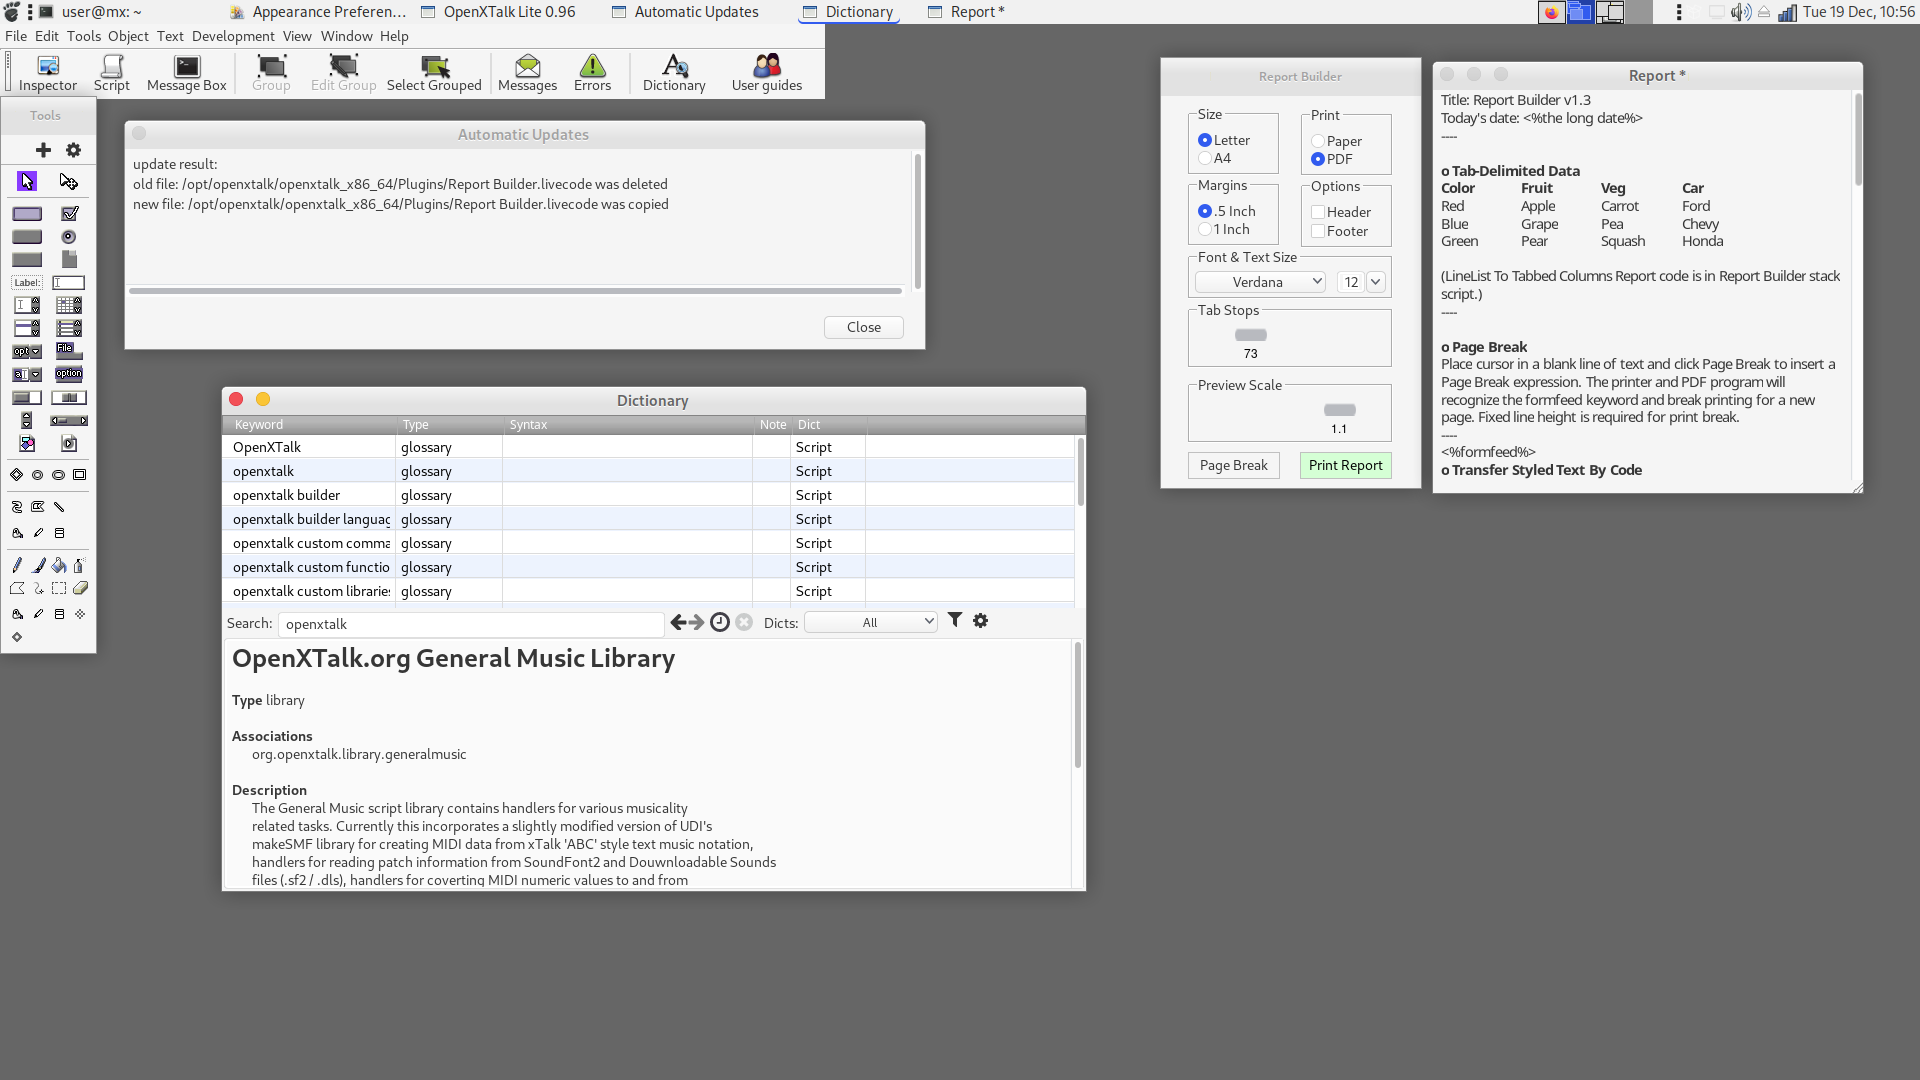Image resolution: width=1920 pixels, height=1080 pixels.
Task: Select 1 Inch margins
Action: tap(1224, 229)
